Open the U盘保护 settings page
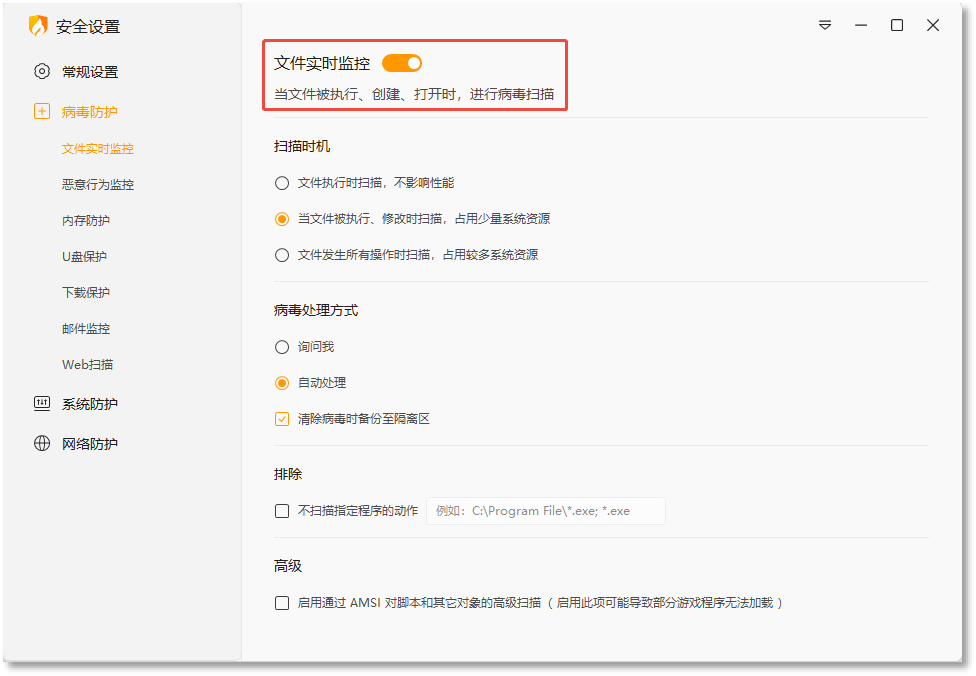Viewport: 976px width, 676px height. 85,256
